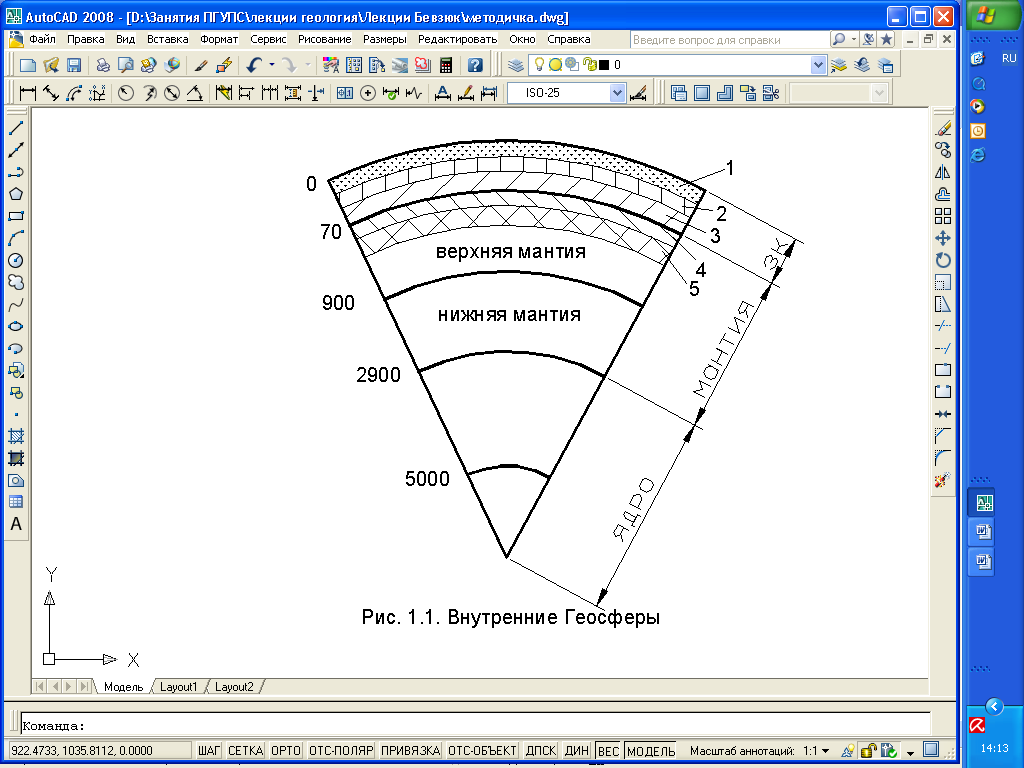Viewport: 1024px width, 768px height.
Task: Select the Circle tool
Action: click(16, 261)
